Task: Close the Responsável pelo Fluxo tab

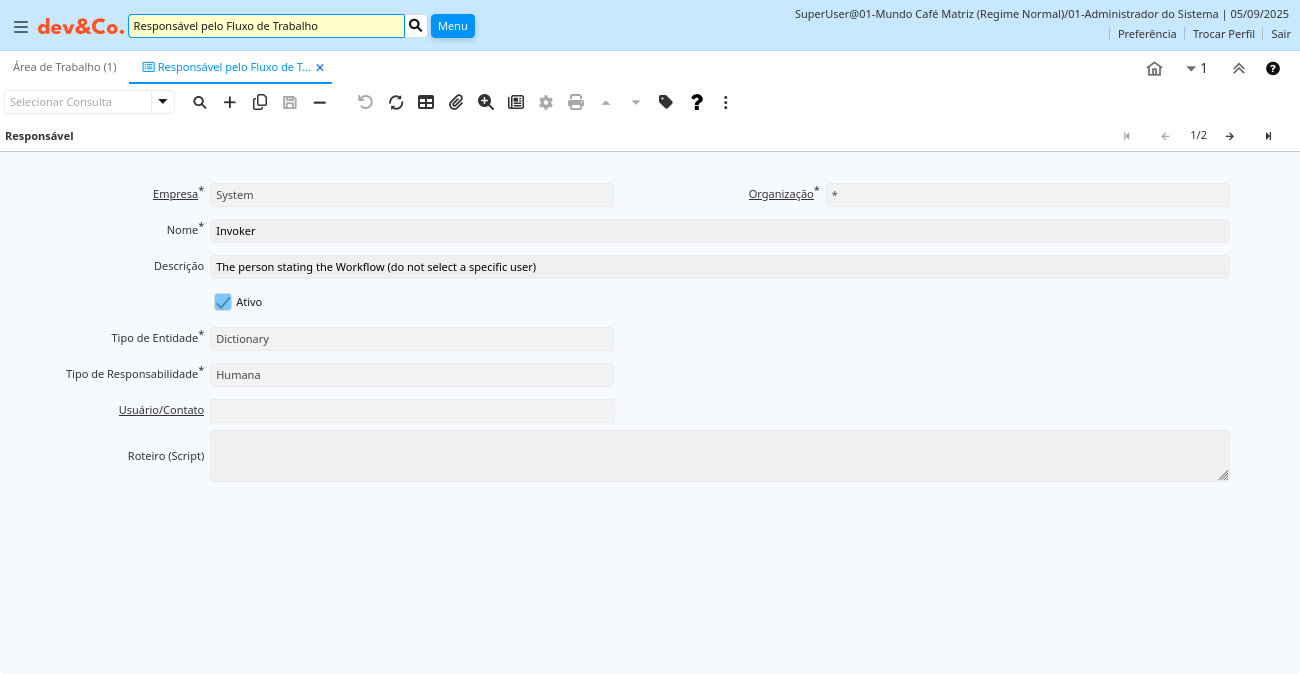Action: pyautogui.click(x=320, y=68)
